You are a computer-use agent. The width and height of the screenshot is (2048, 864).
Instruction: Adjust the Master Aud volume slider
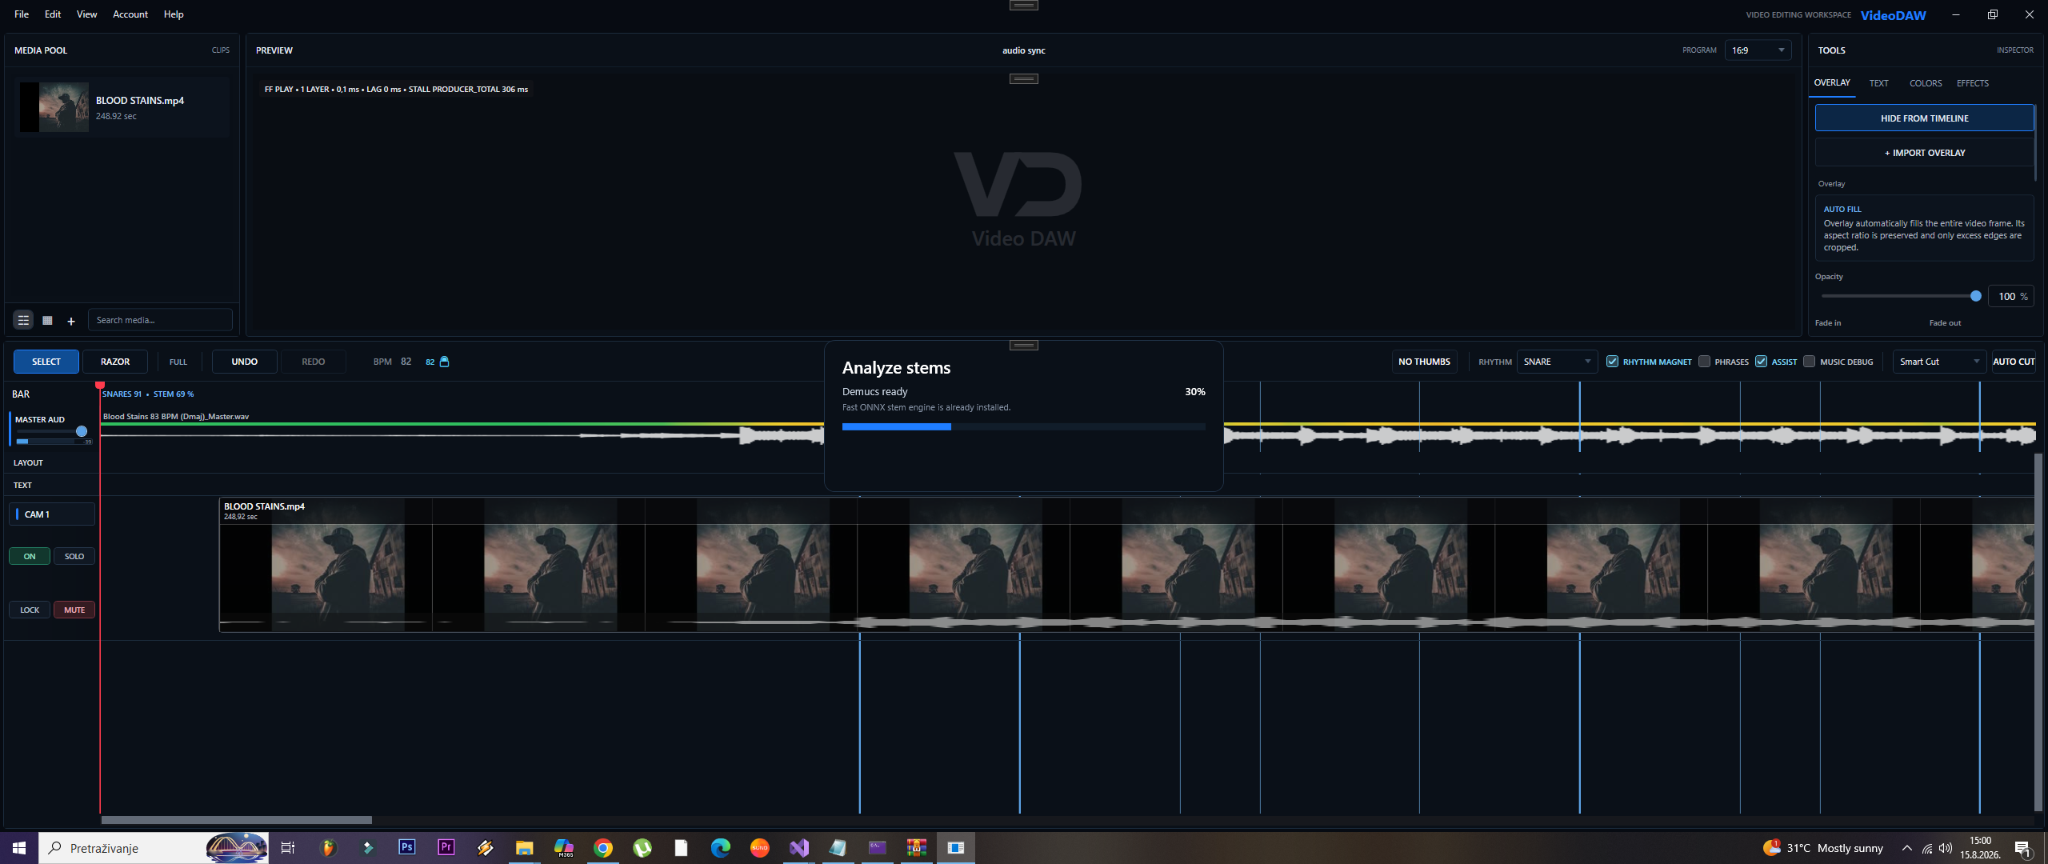point(52,432)
